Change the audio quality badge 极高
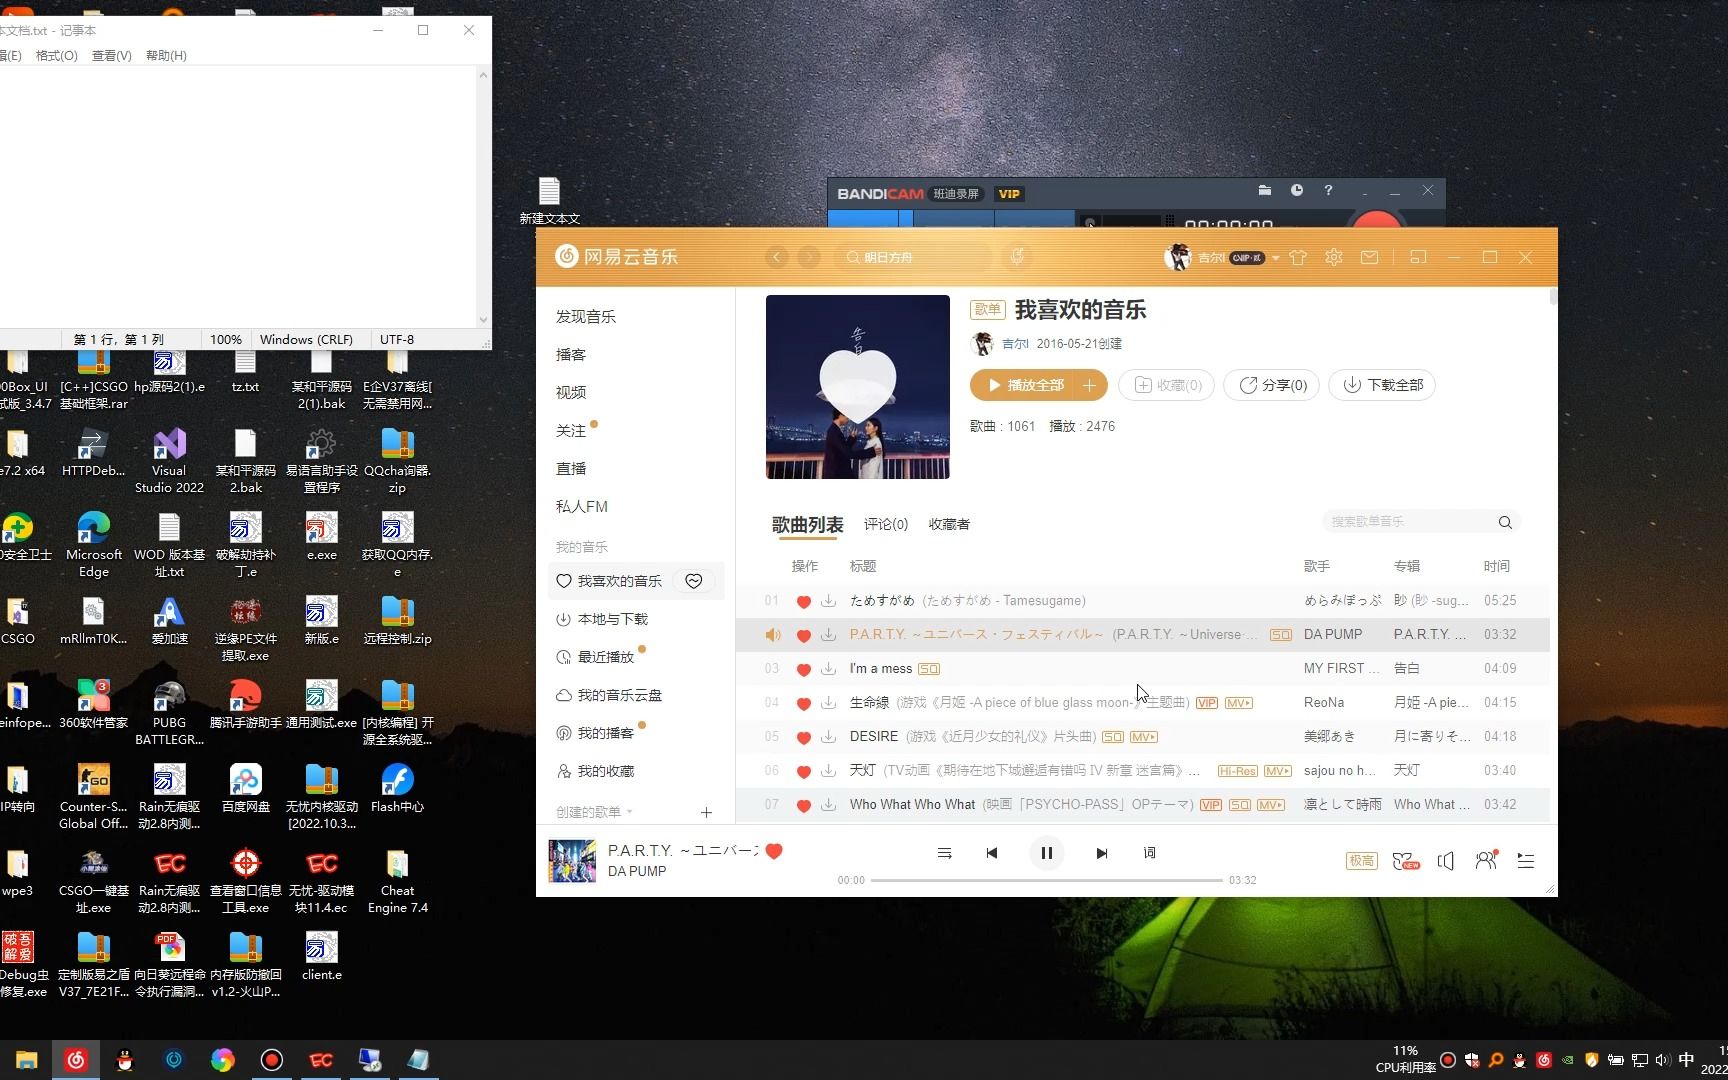 (1361, 861)
